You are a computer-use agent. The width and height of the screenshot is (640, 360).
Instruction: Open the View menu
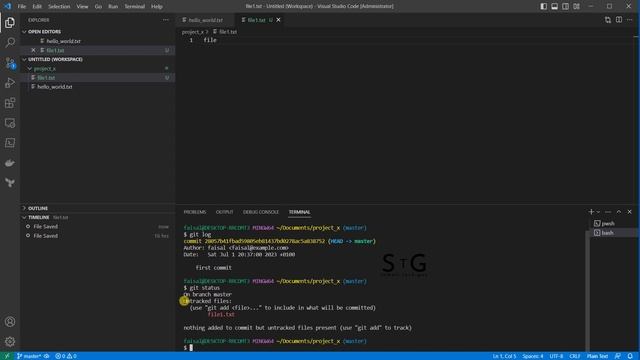[x=82, y=7]
